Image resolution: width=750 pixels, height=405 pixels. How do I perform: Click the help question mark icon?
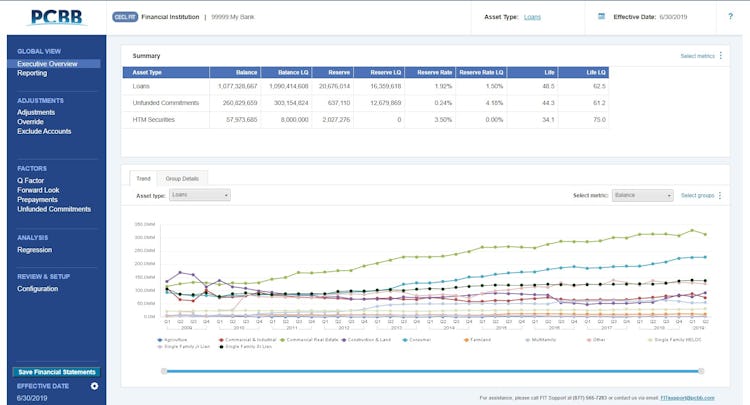(730, 16)
